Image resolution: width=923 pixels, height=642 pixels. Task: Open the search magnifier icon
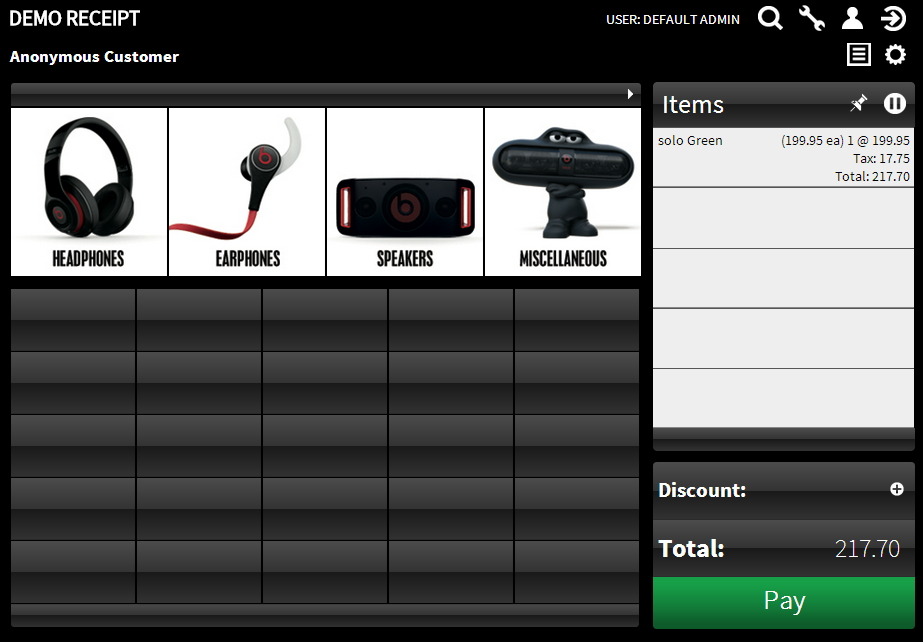click(x=770, y=19)
